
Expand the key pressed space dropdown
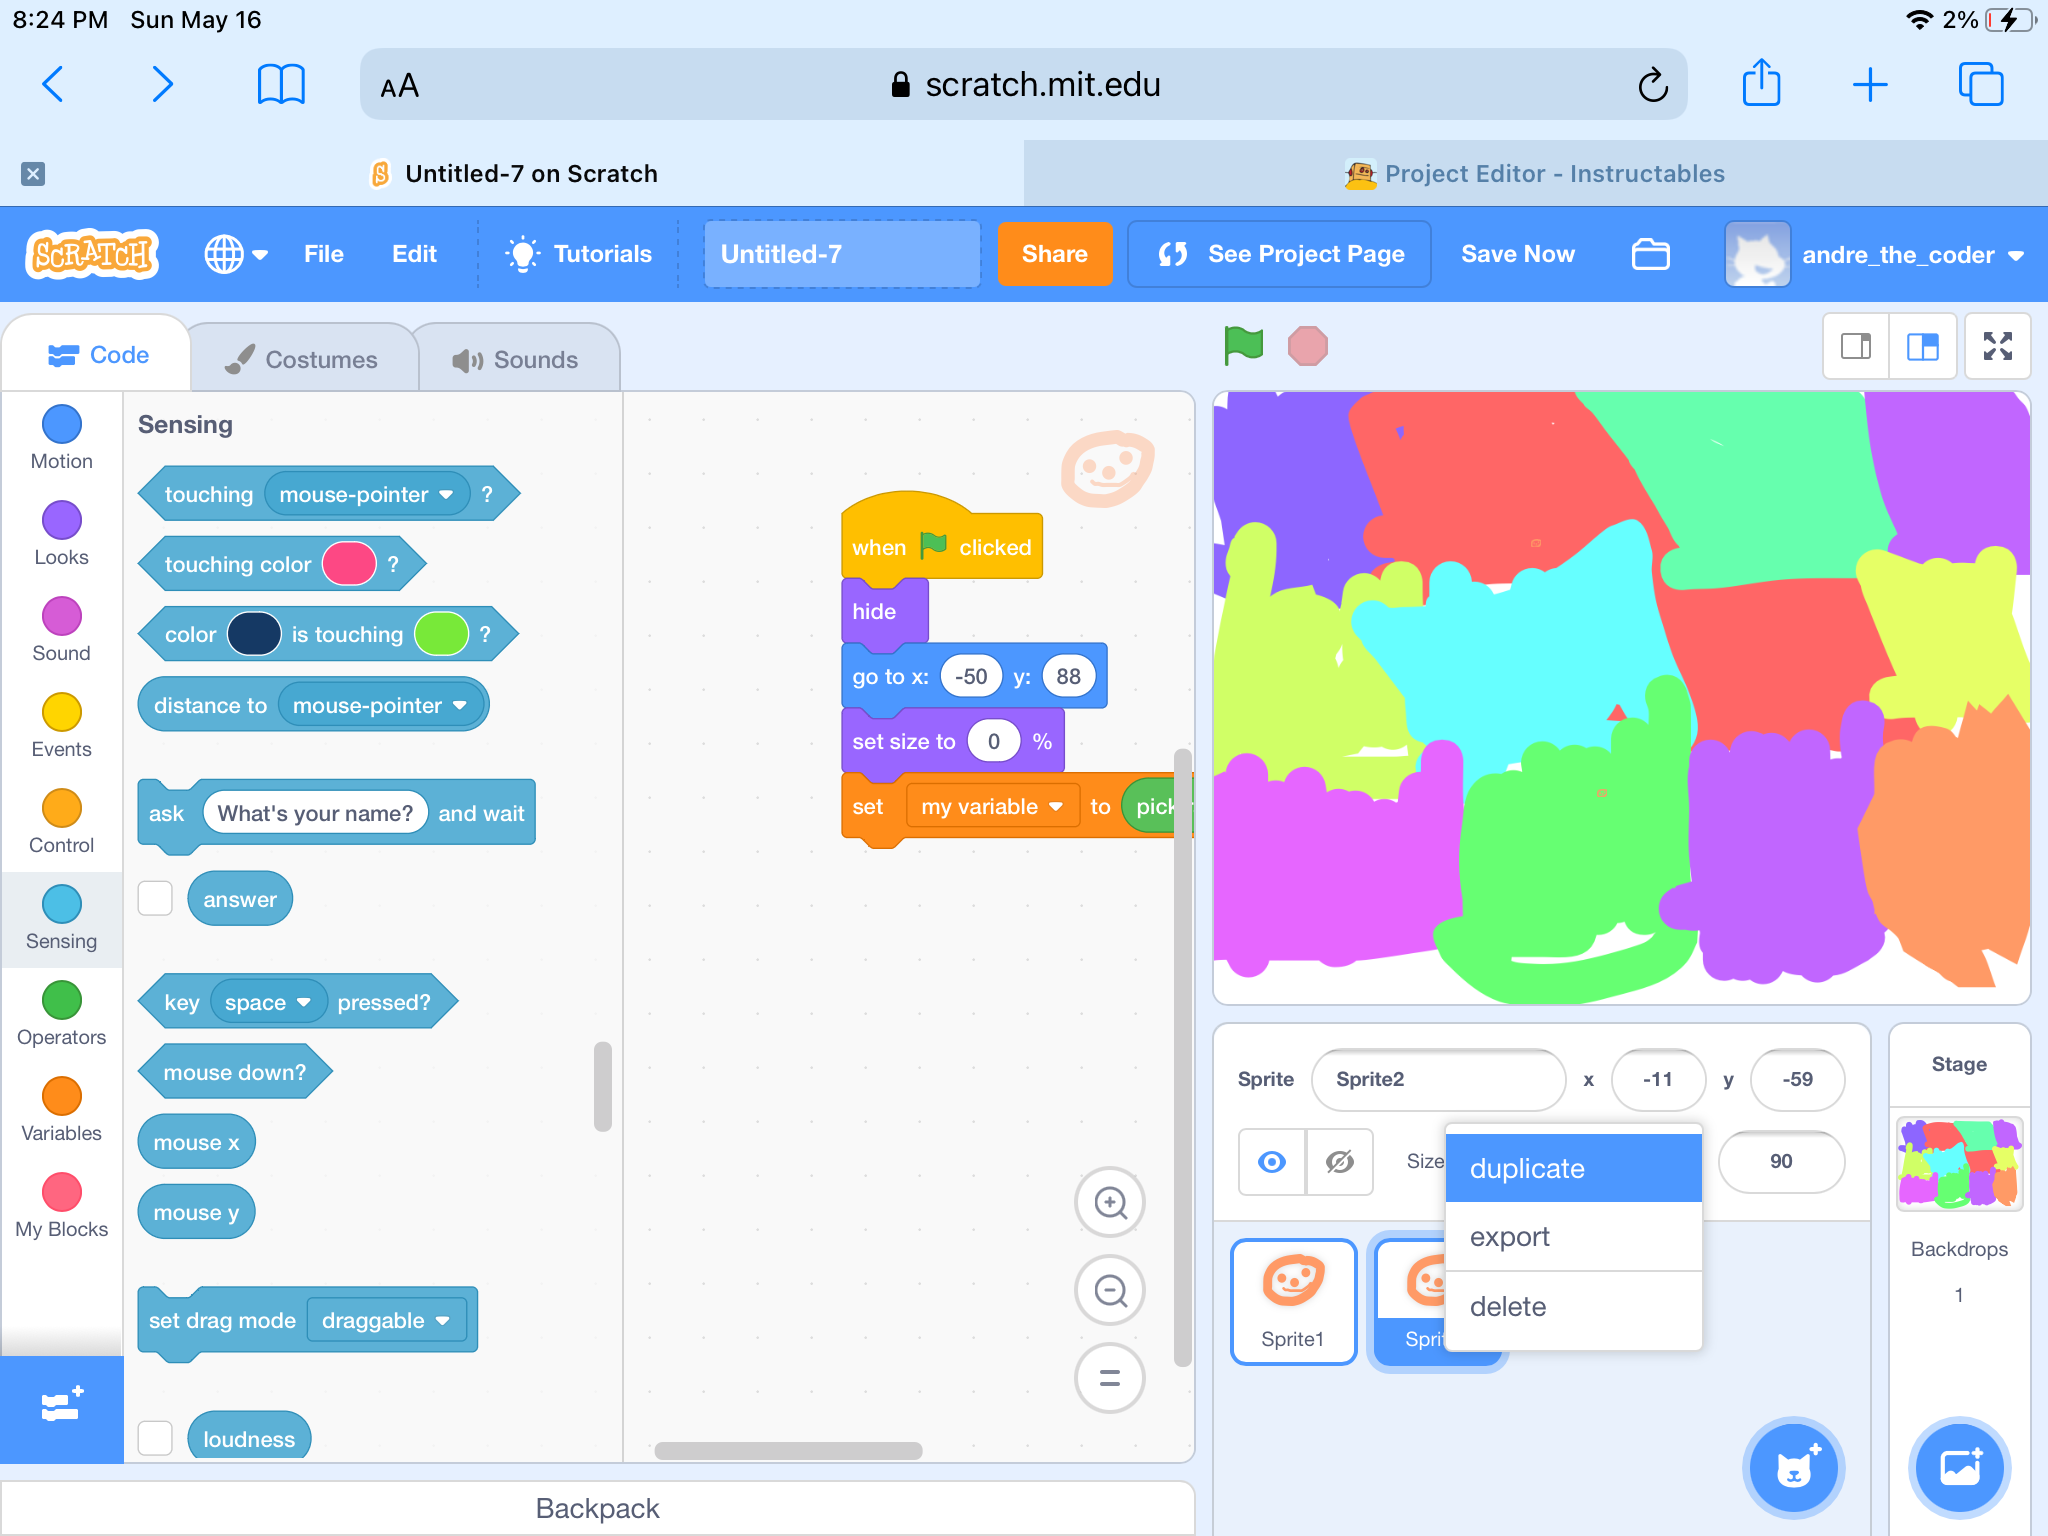click(267, 1001)
